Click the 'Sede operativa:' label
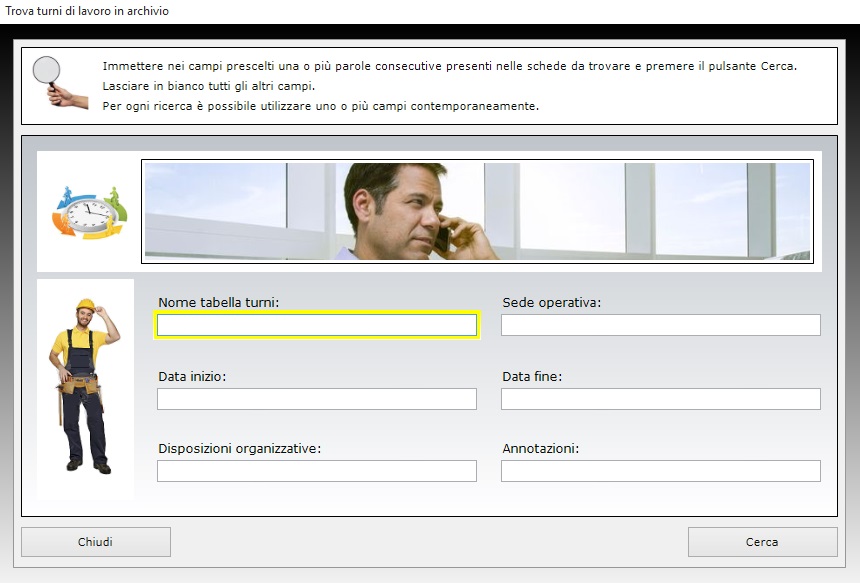 tap(551, 302)
